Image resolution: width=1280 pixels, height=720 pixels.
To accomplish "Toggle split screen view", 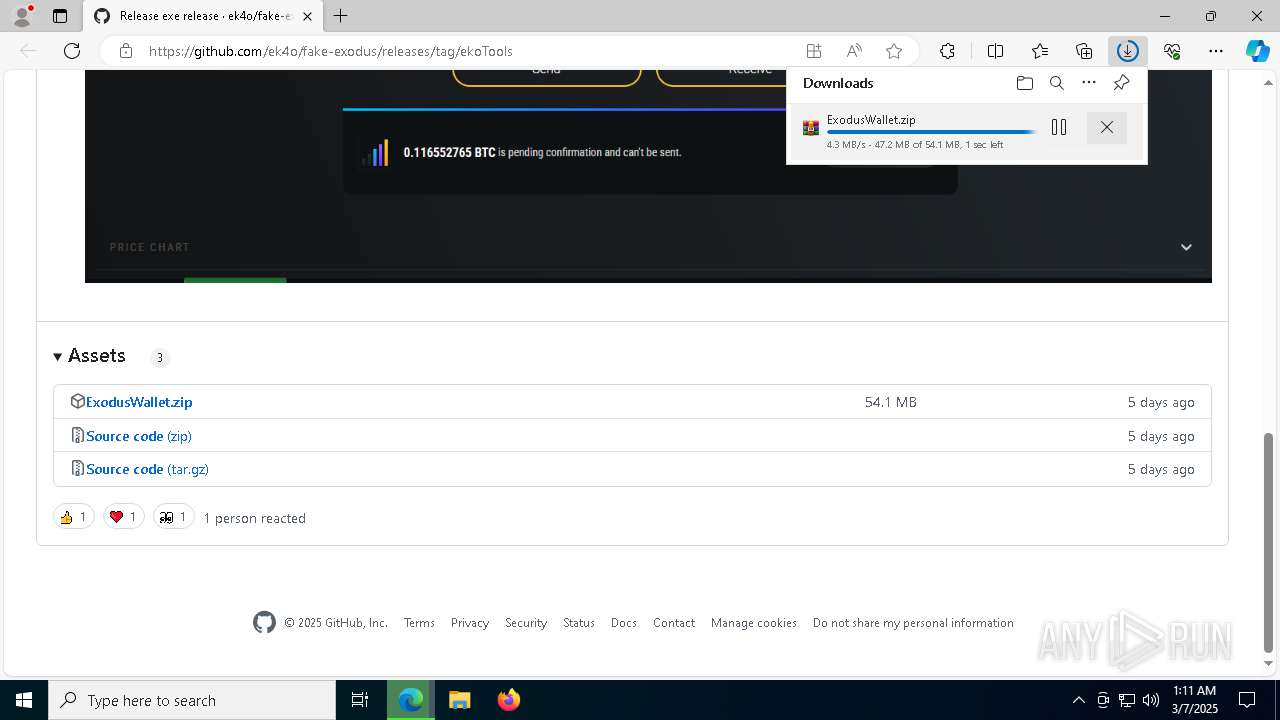I will coord(995,51).
